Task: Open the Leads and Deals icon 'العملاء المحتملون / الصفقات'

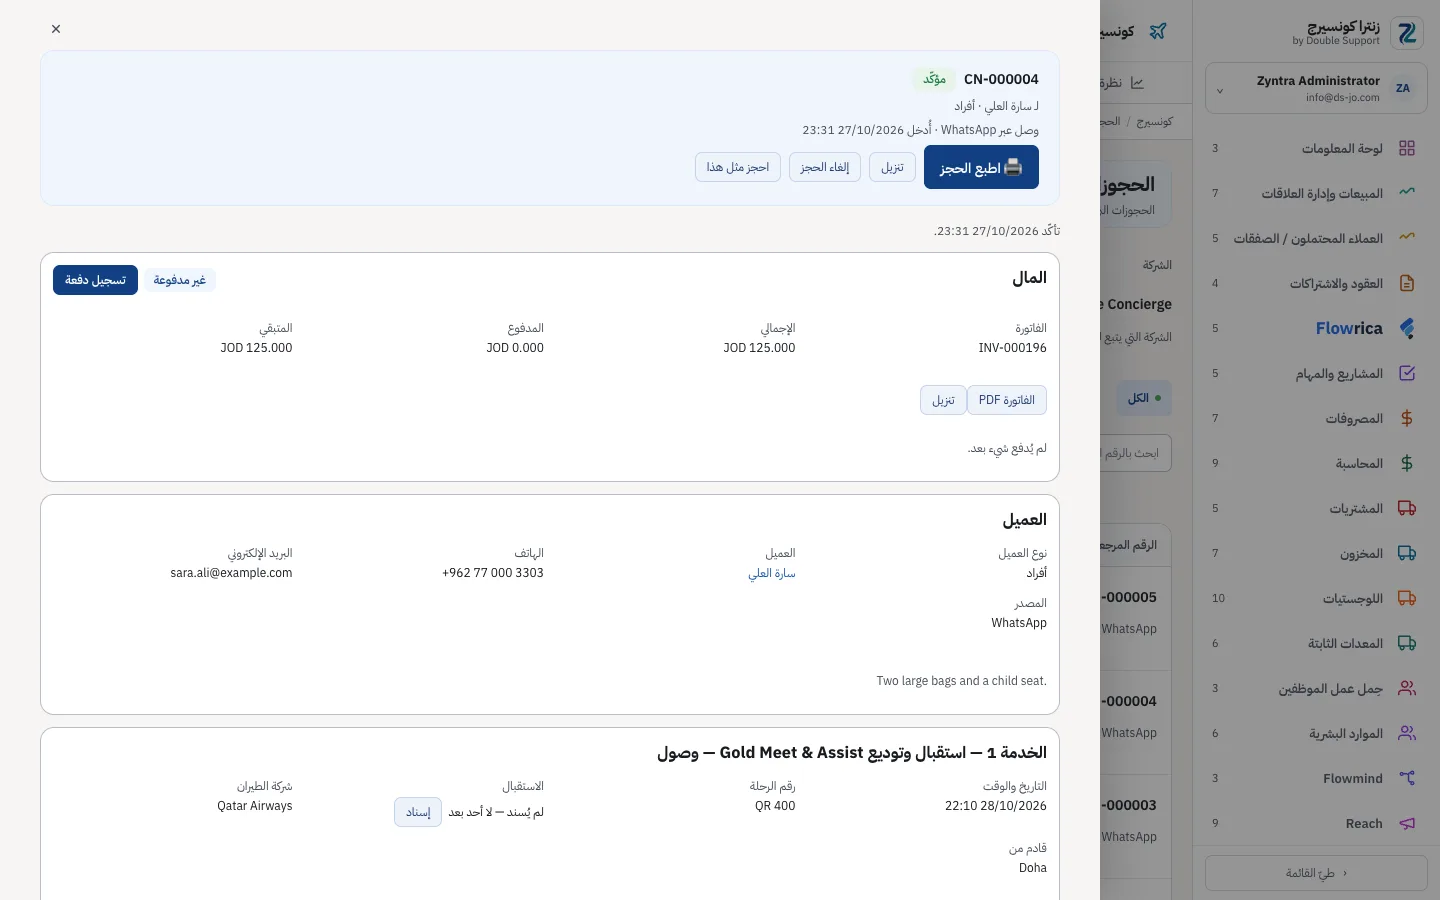Action: [x=1407, y=238]
